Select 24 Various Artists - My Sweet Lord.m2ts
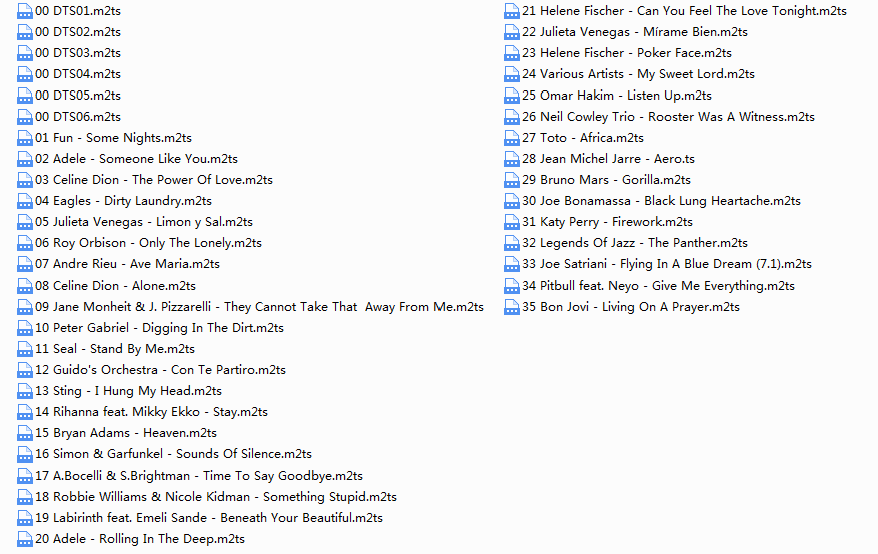The height and width of the screenshot is (554, 878). click(638, 74)
